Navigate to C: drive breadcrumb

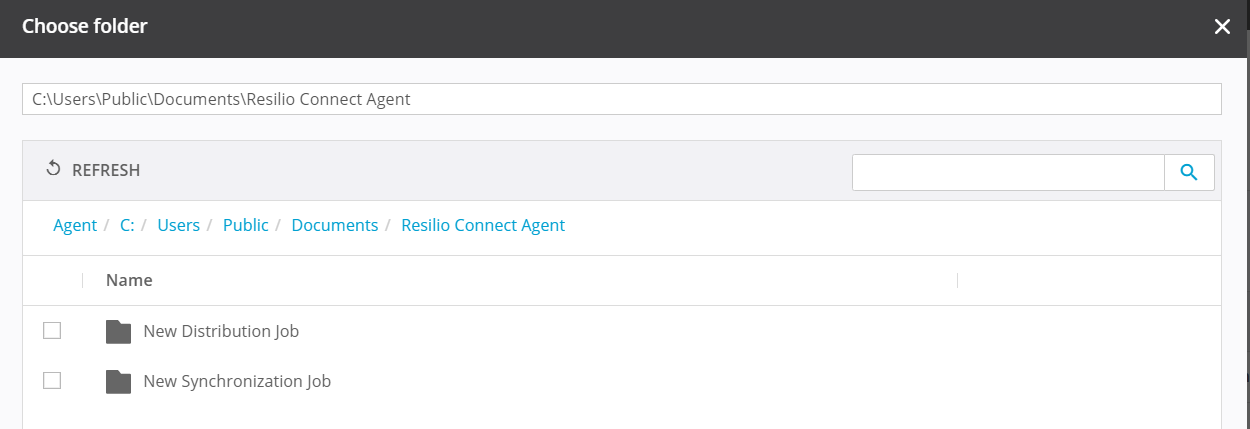pyautogui.click(x=127, y=226)
